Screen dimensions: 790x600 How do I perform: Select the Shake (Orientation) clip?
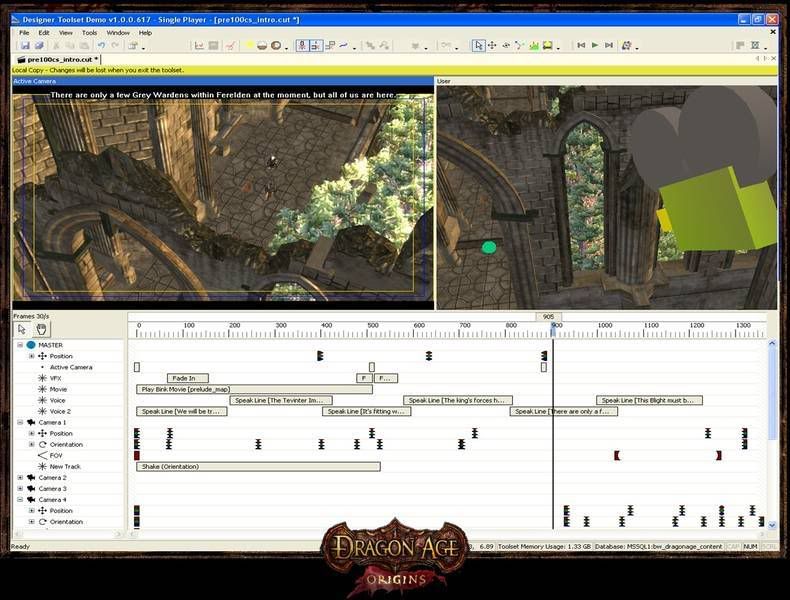tap(258, 466)
